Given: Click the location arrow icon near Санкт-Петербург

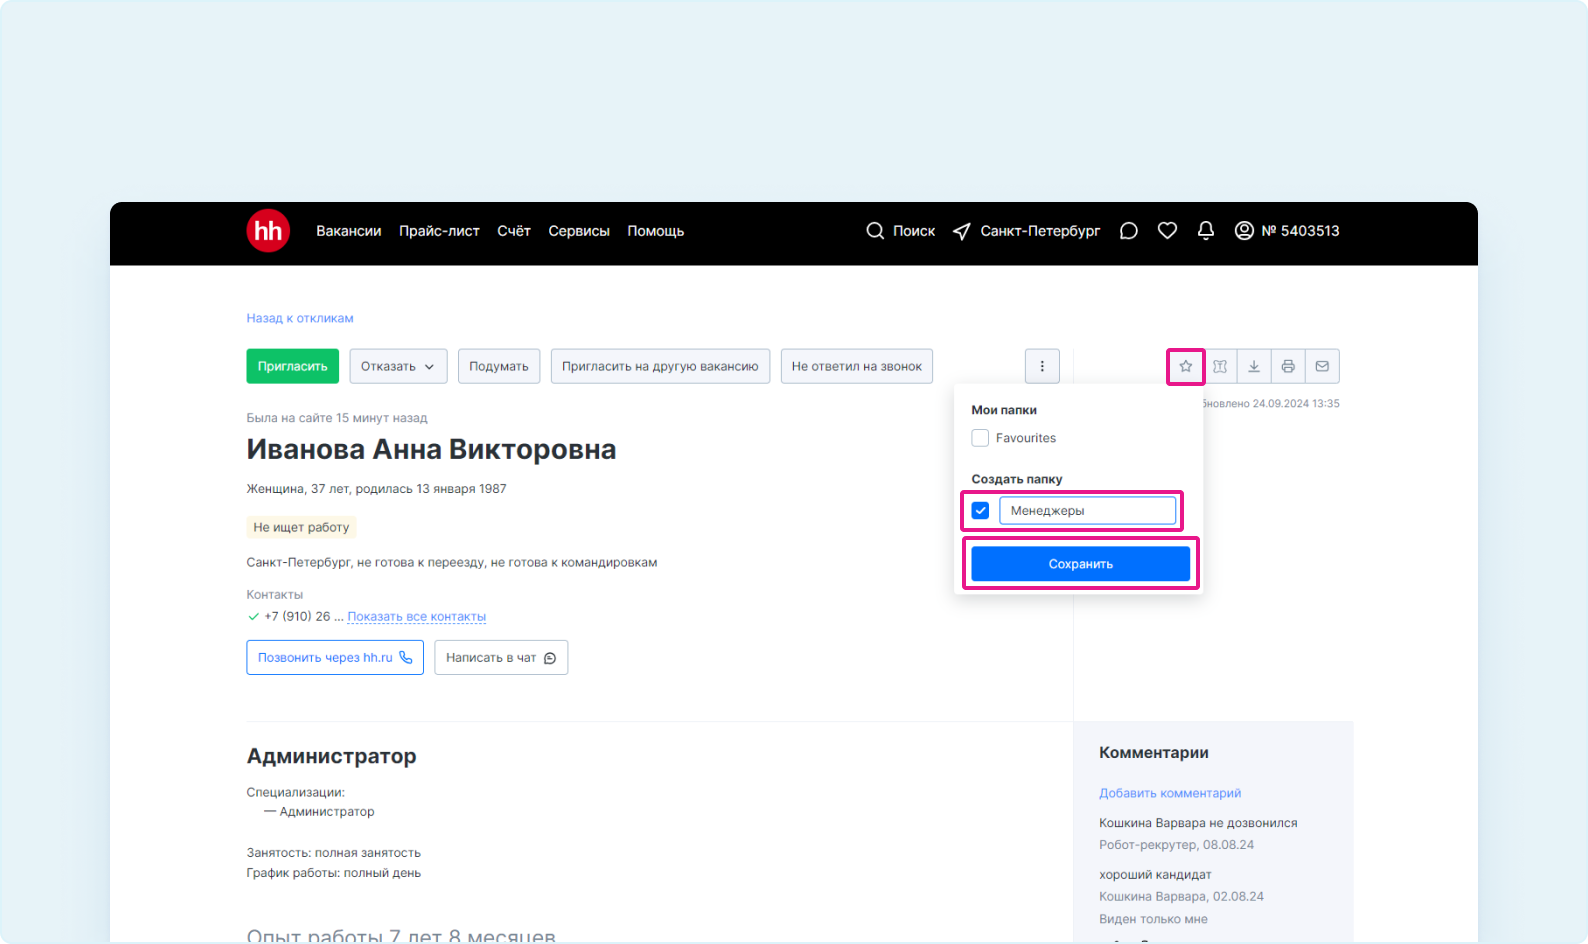Looking at the screenshot, I should (x=962, y=231).
